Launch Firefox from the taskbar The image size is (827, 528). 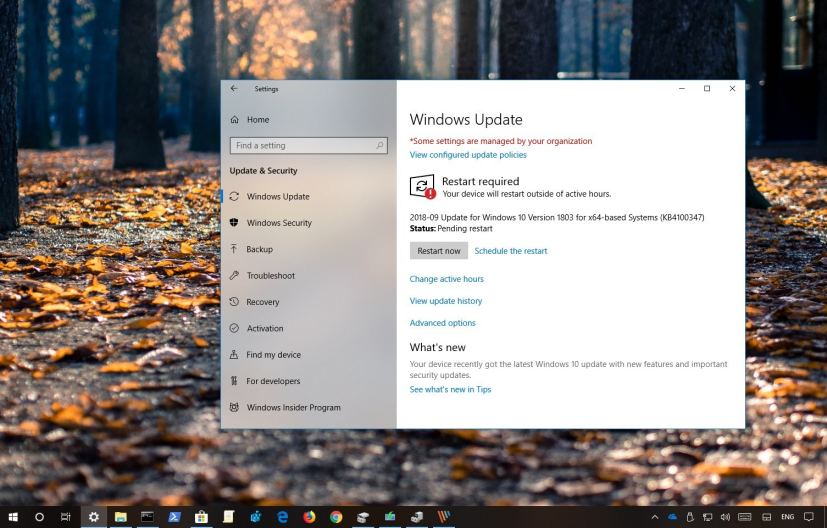tap(310, 517)
